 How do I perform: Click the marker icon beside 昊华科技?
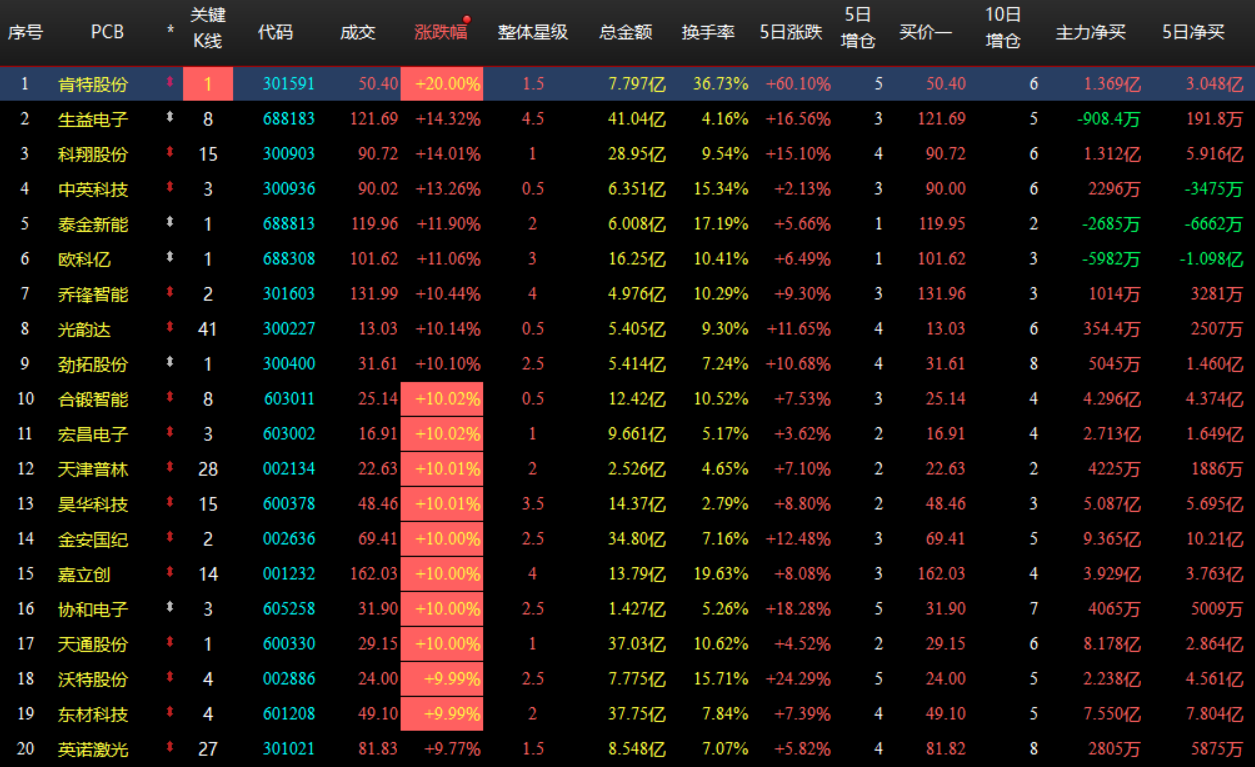point(170,504)
